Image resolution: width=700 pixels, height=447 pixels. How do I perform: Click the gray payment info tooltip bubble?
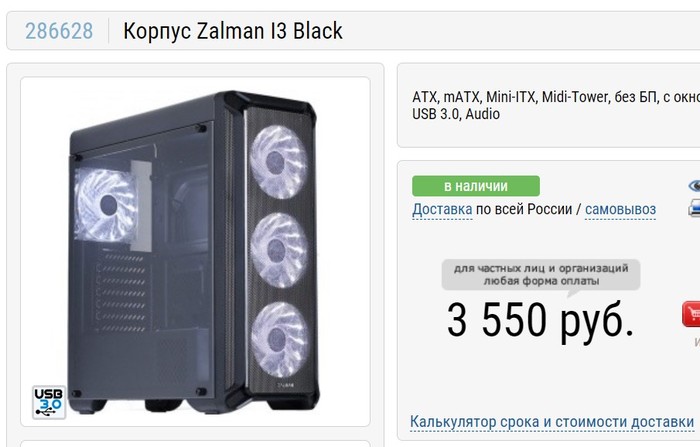(x=541, y=275)
